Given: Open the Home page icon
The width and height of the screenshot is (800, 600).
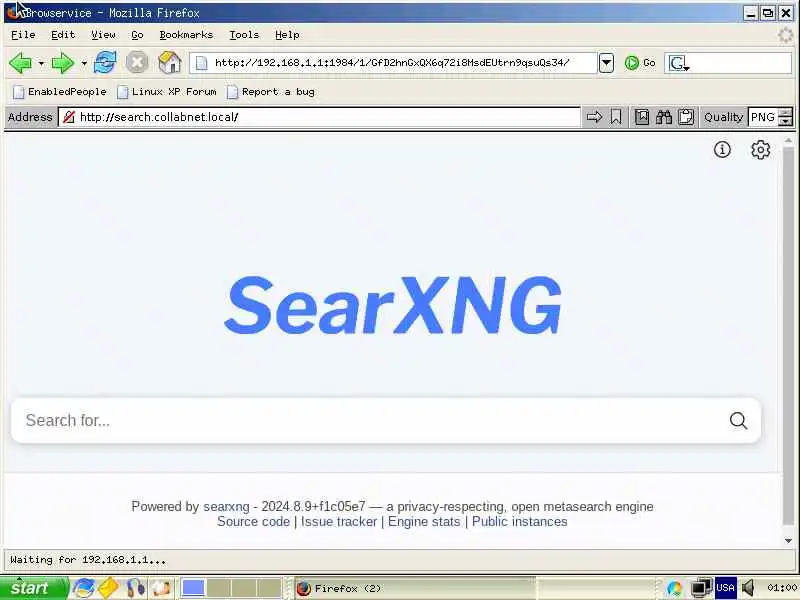Looking at the screenshot, I should tap(169, 63).
